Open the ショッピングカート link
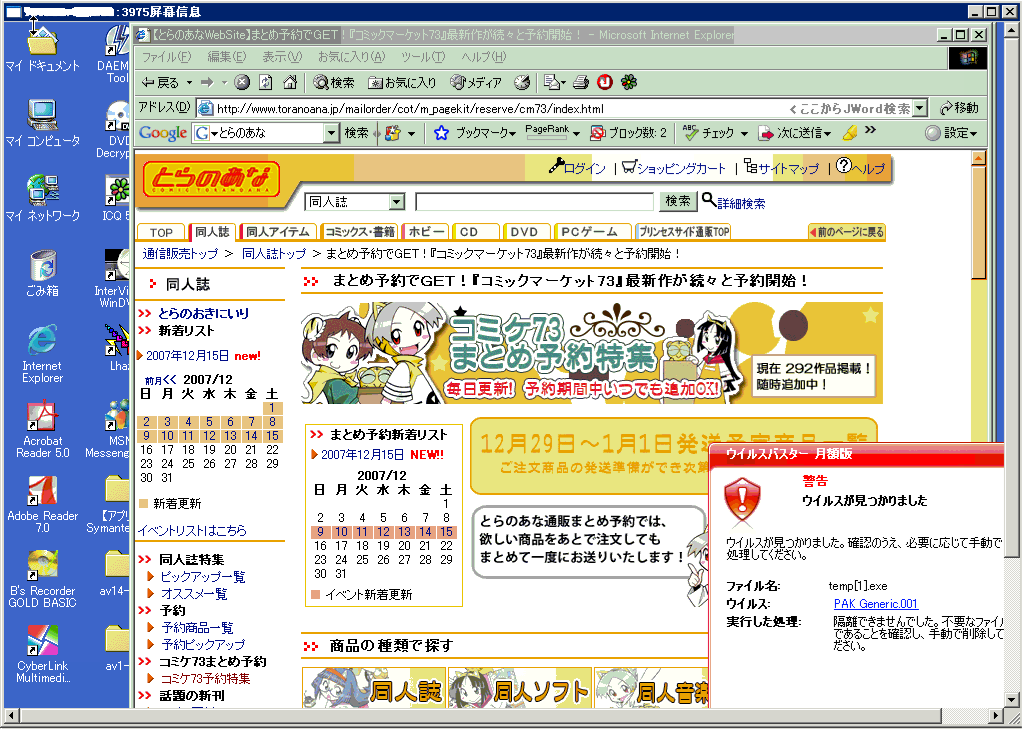This screenshot has height=729, width=1022. pyautogui.click(x=681, y=169)
